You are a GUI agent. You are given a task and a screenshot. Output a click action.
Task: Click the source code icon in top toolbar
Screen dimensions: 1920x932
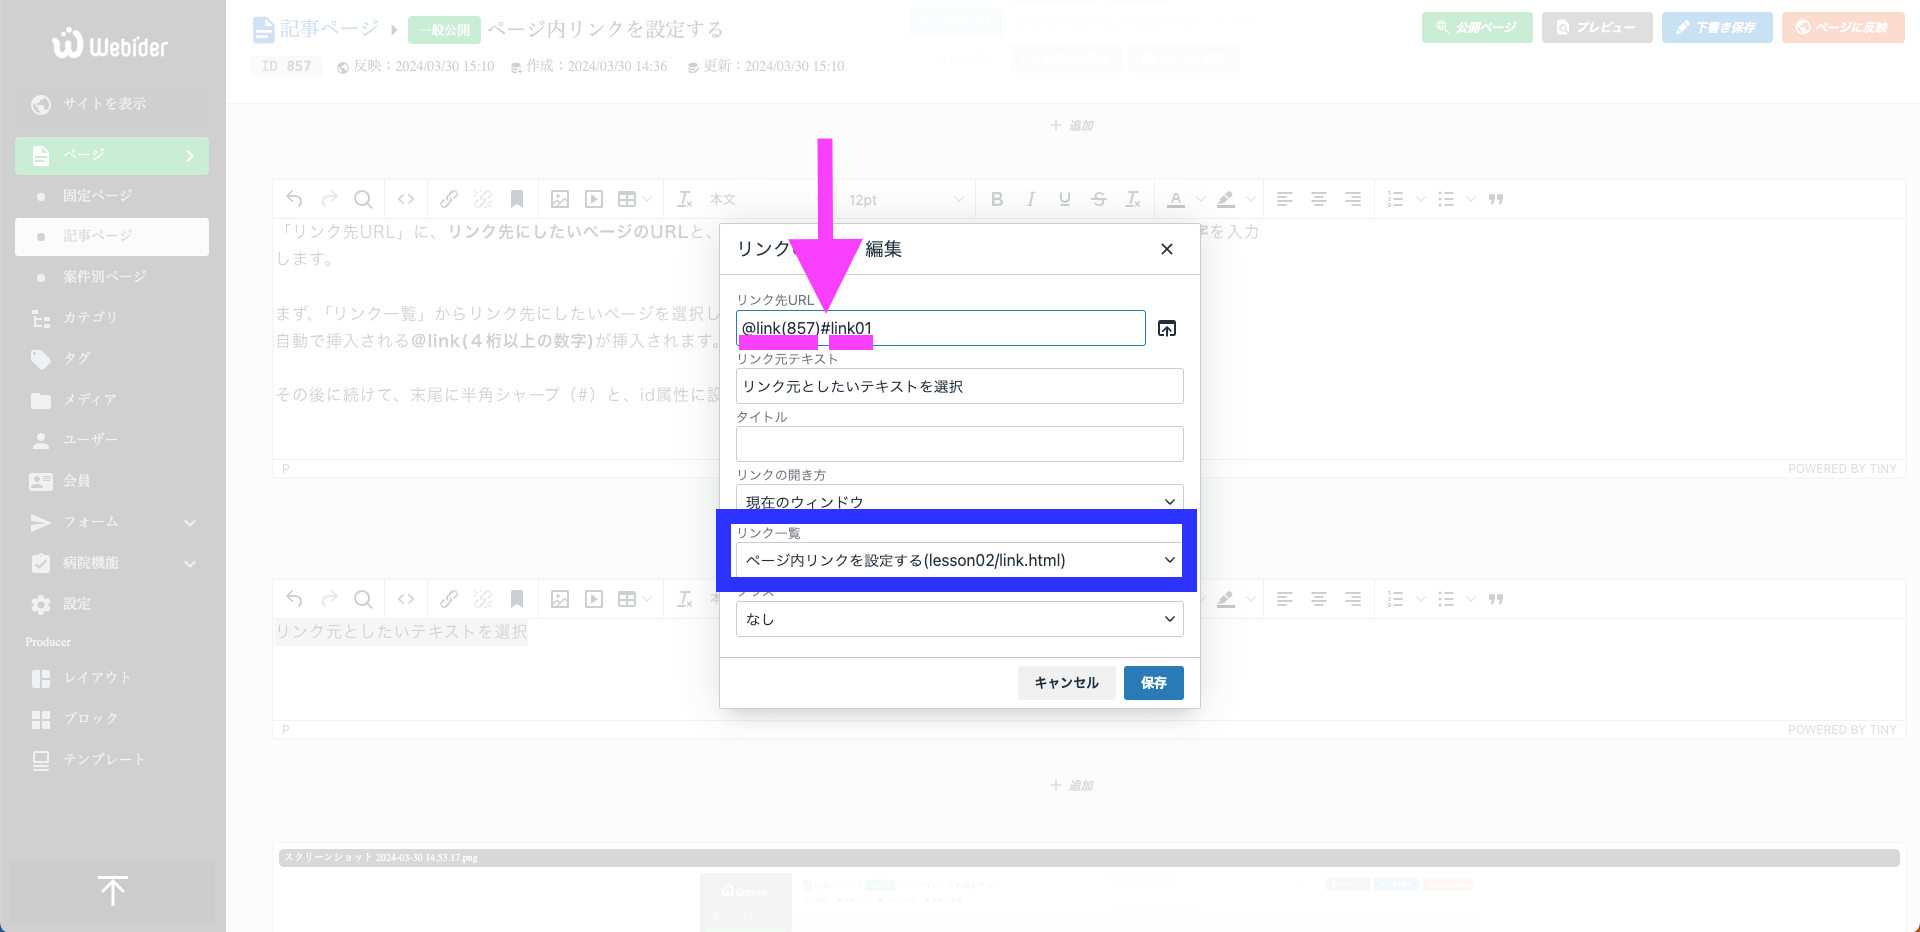click(406, 199)
